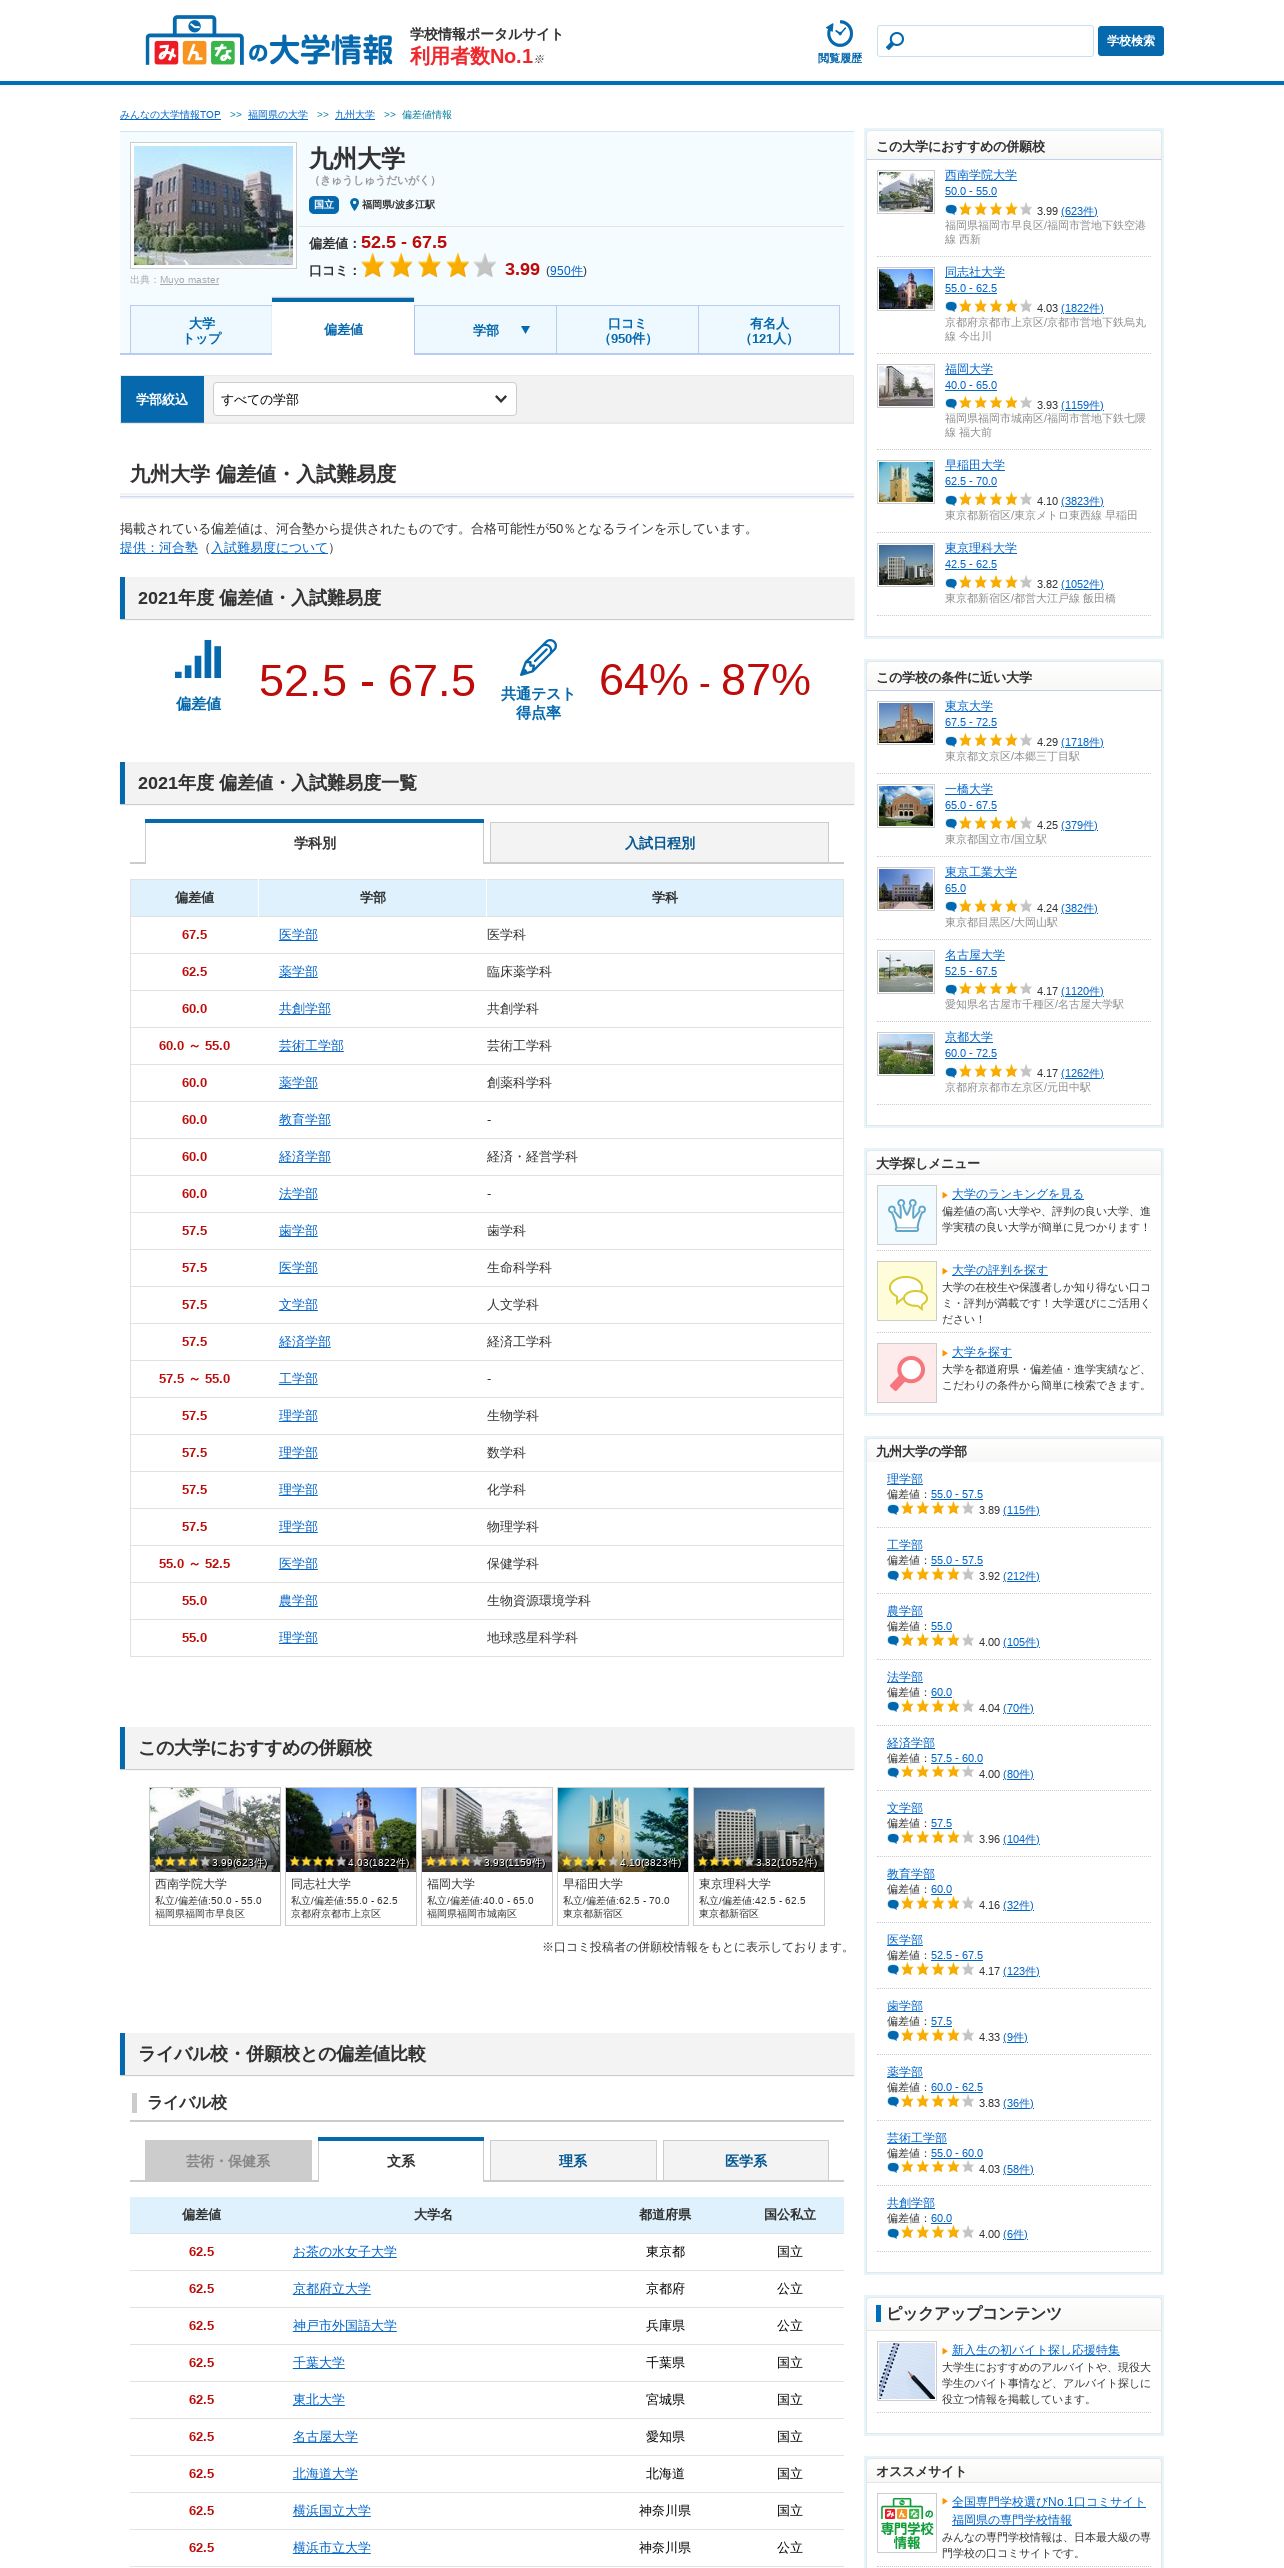This screenshot has height=2568, width=1284.
Task: Open the 歯学部 link in table
Action: point(298,1230)
